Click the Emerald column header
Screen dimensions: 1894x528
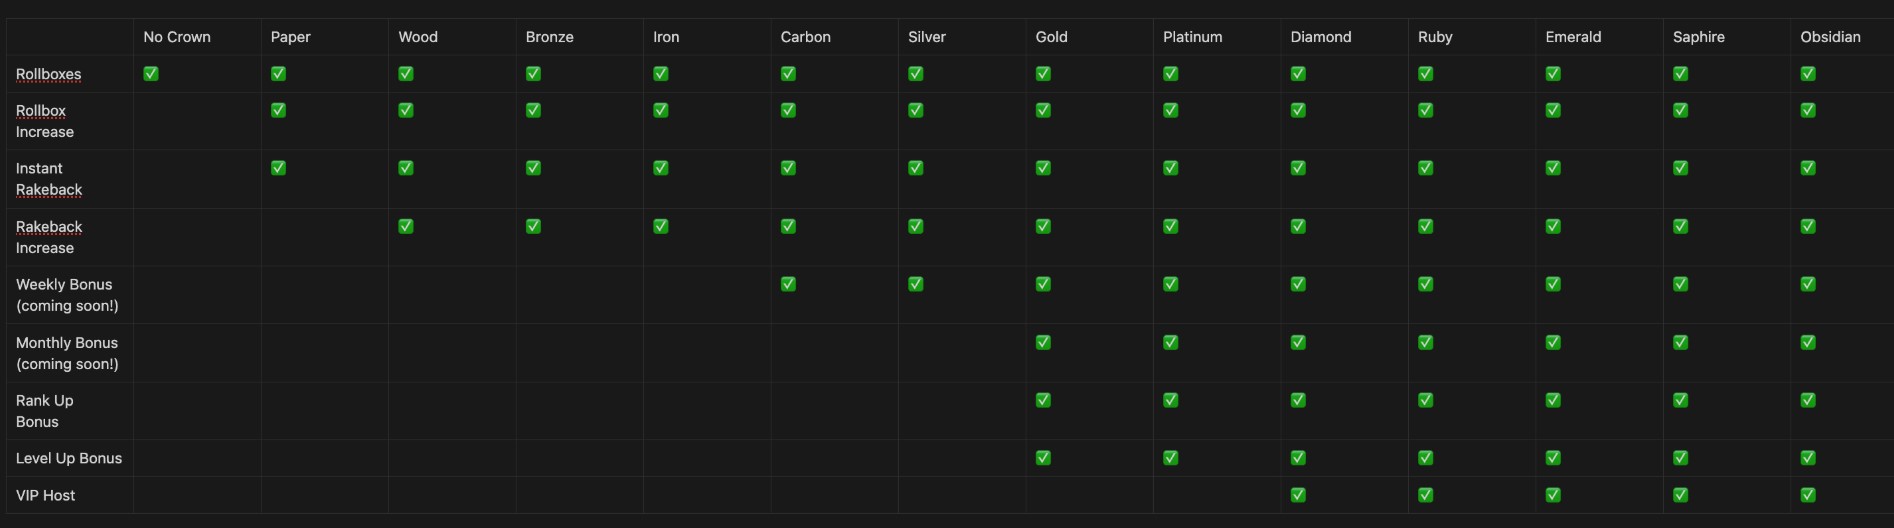click(x=1573, y=37)
